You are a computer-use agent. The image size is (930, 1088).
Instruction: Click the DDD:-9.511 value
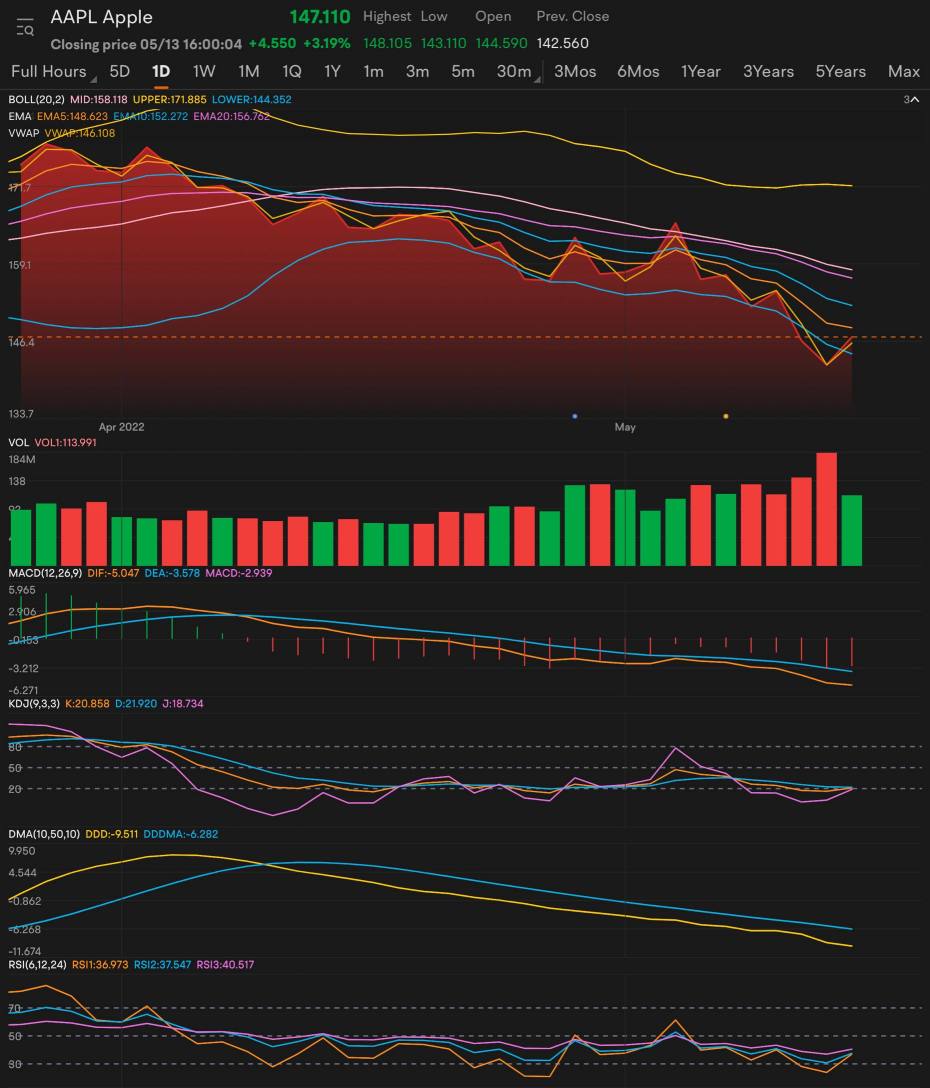tap(111, 833)
